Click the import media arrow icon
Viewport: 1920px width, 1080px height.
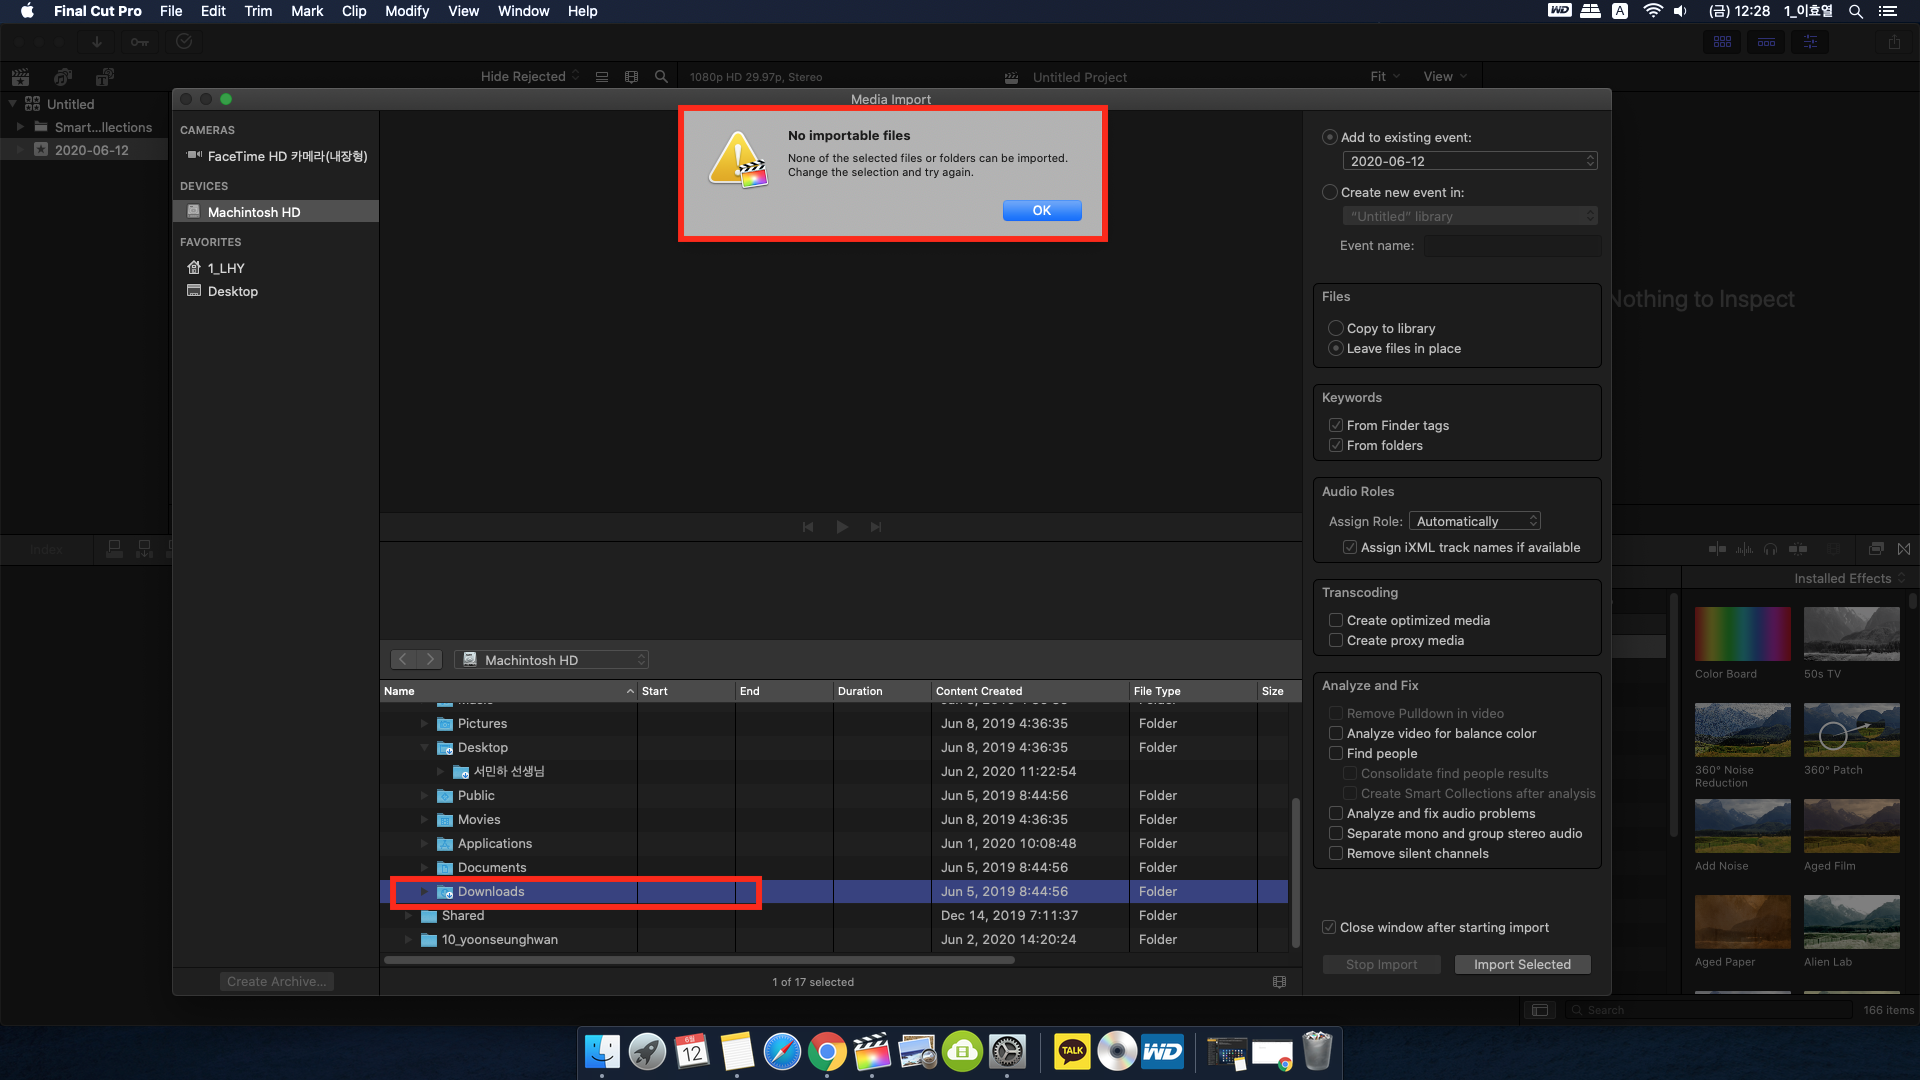(x=97, y=41)
